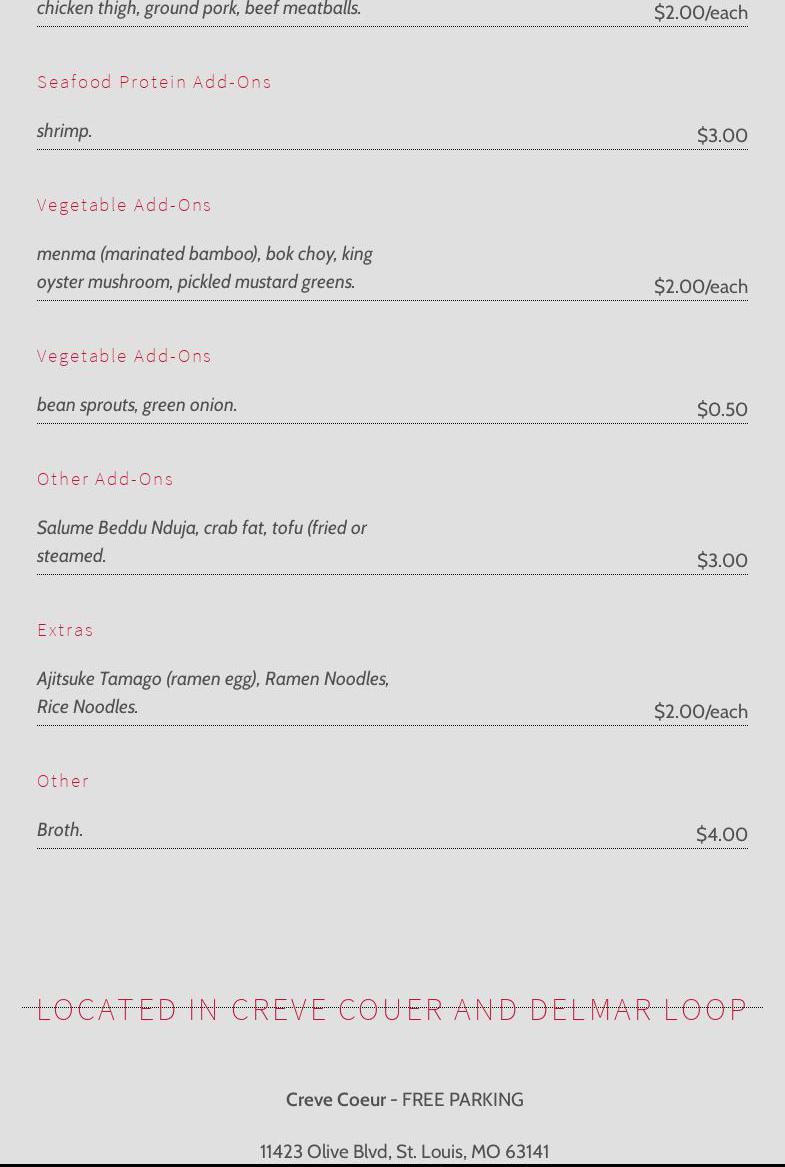The width and height of the screenshot is (785, 1167).
Task: Click the $2.00/each price for Extras
Action: coord(700,711)
